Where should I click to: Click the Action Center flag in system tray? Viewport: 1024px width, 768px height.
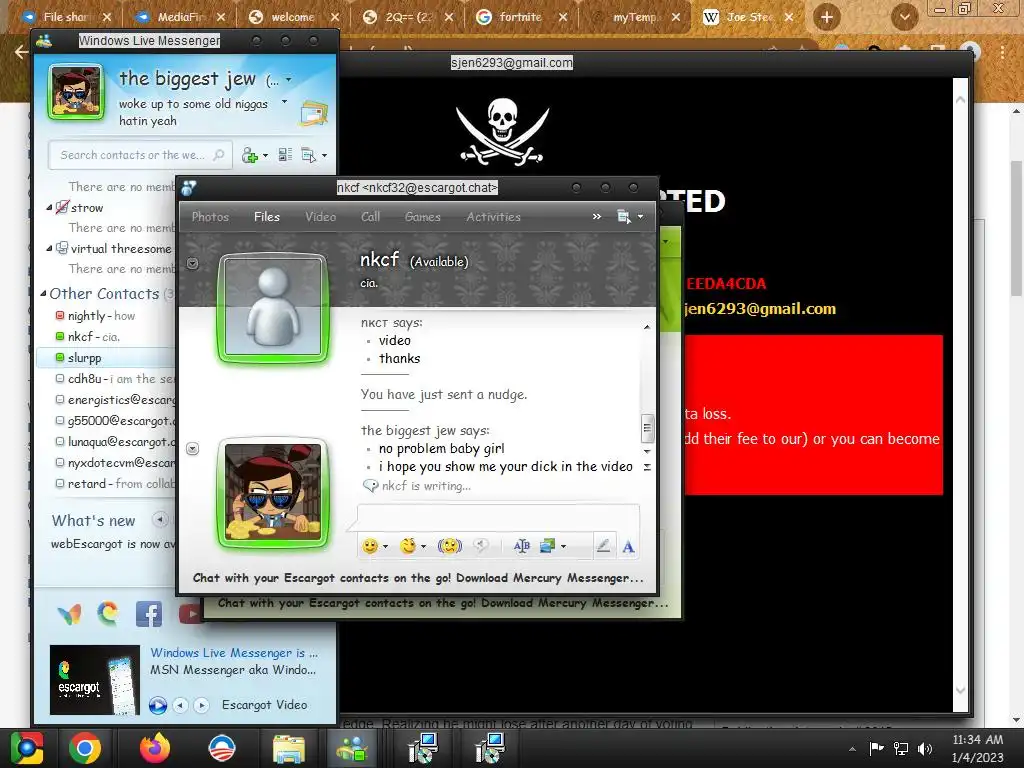[x=876, y=748]
